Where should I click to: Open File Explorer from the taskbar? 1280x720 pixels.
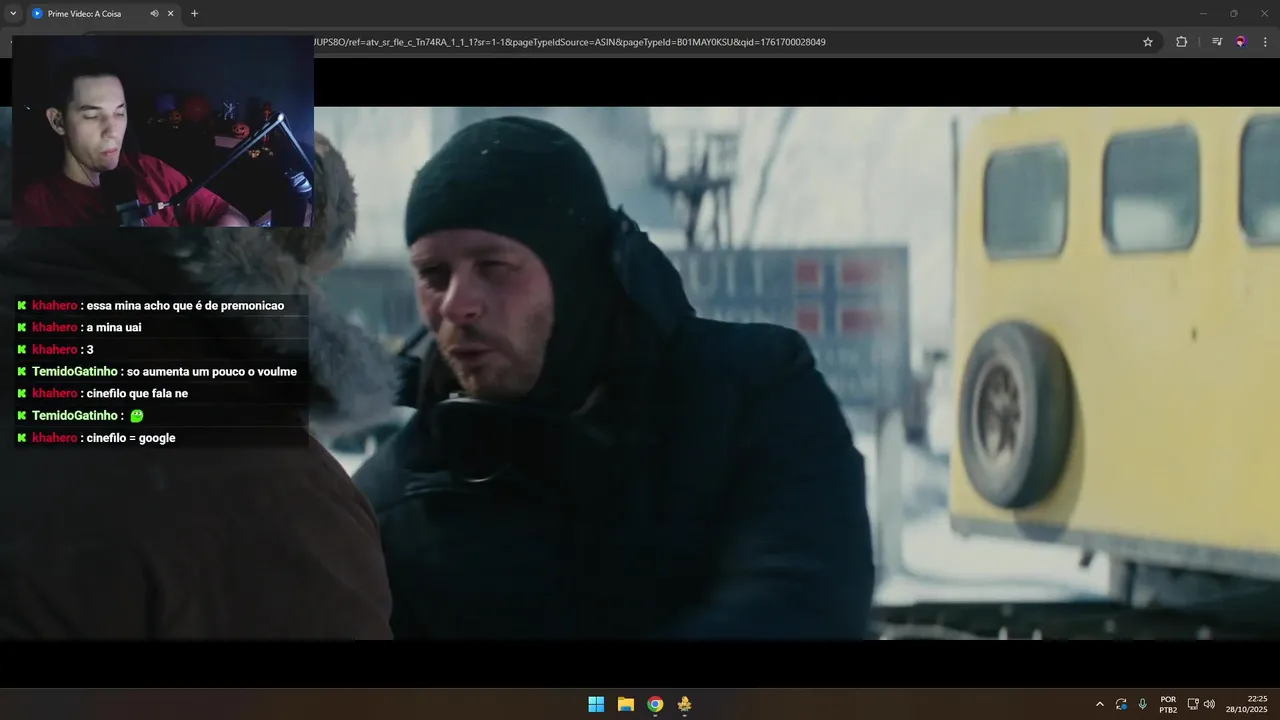click(626, 704)
